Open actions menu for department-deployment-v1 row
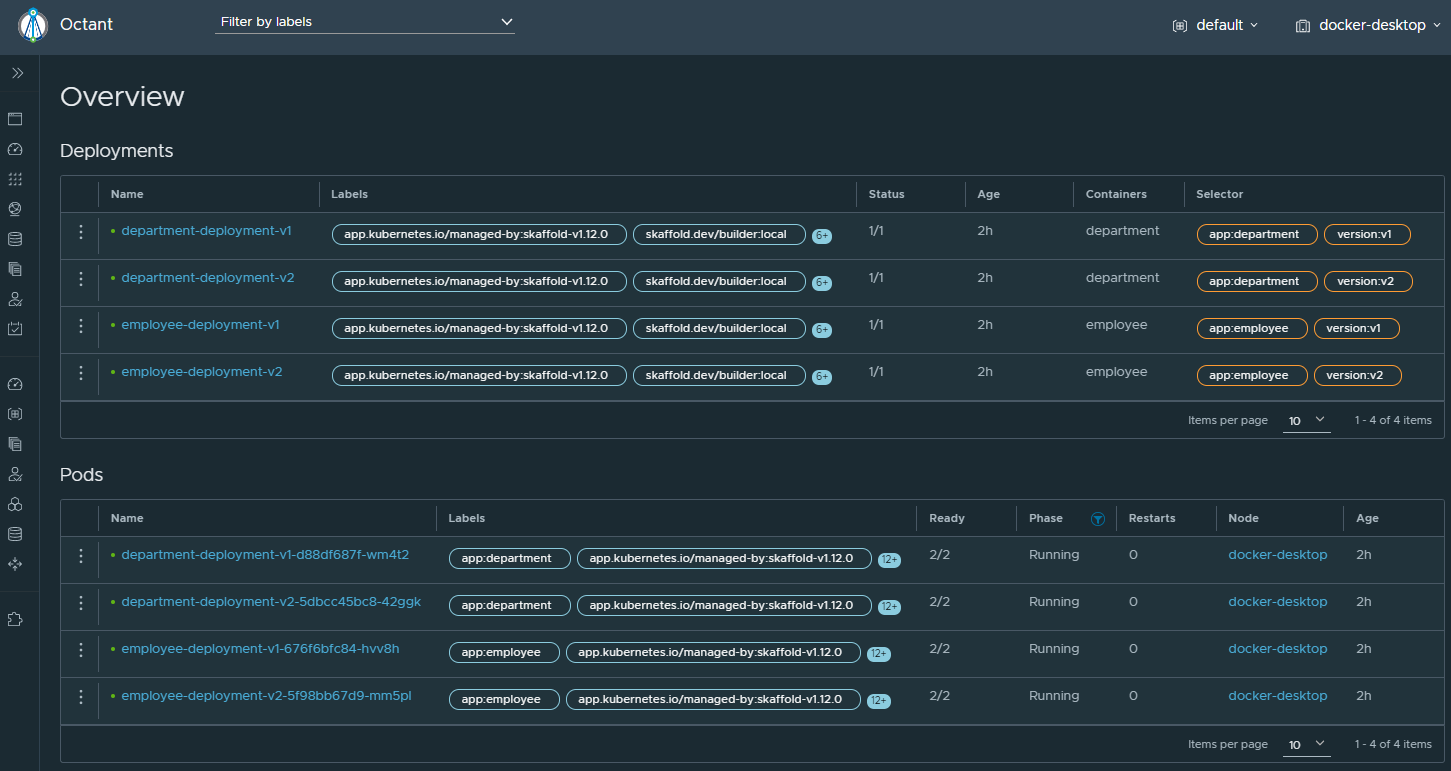The height and width of the screenshot is (771, 1451). 81,232
